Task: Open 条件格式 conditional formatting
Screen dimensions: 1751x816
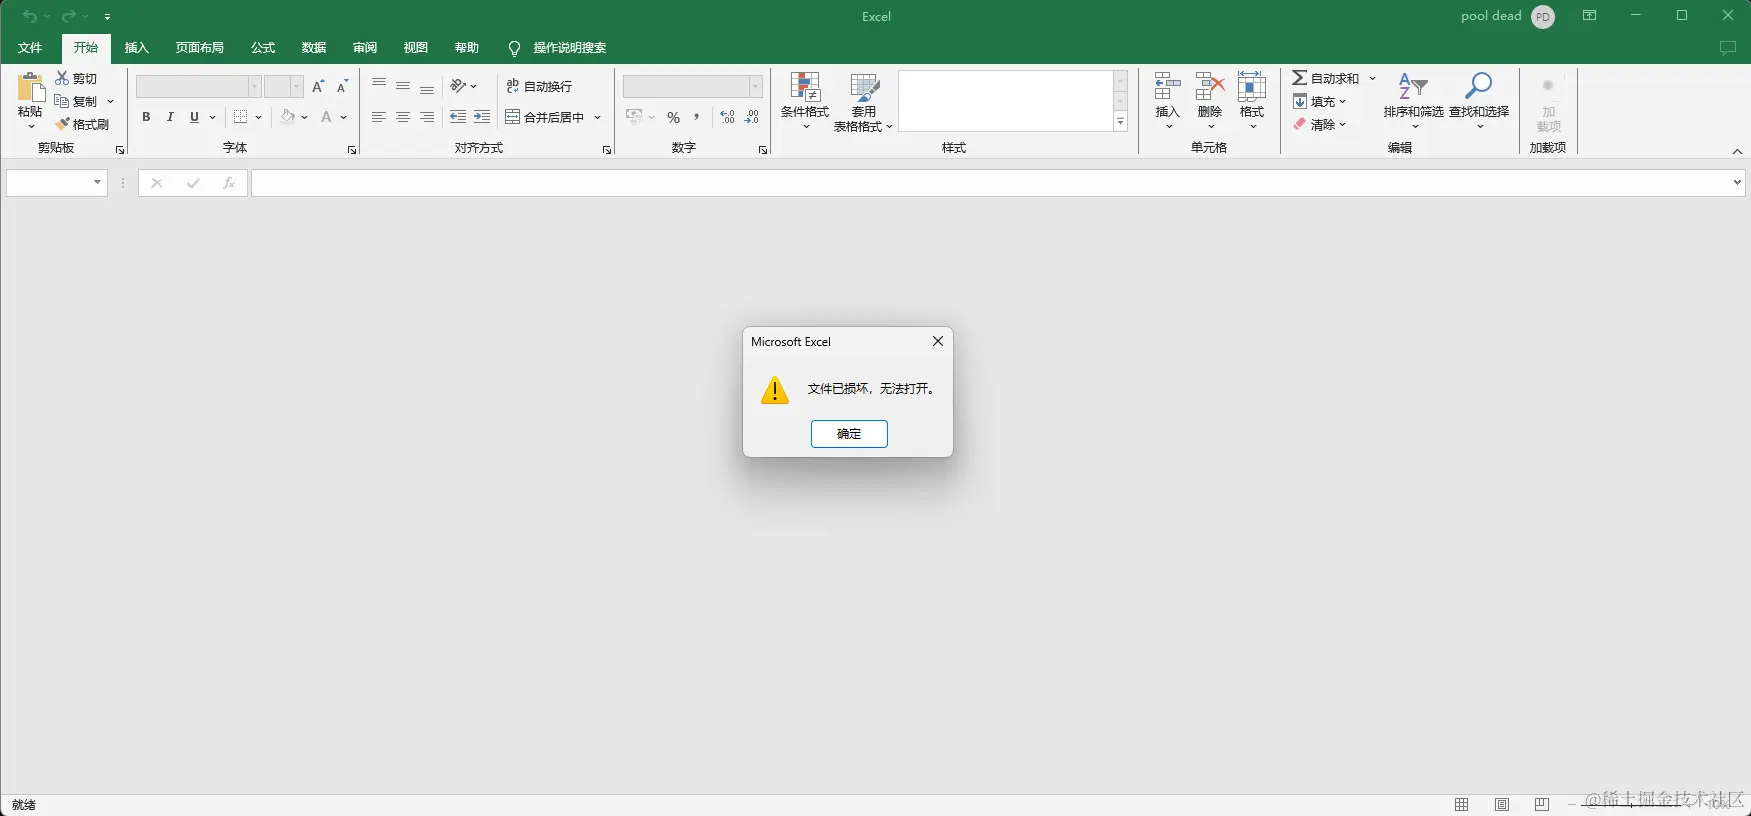Action: (x=805, y=101)
